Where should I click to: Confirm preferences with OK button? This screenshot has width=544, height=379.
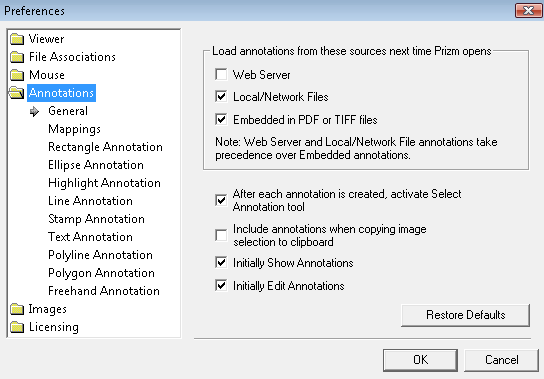coord(420,360)
